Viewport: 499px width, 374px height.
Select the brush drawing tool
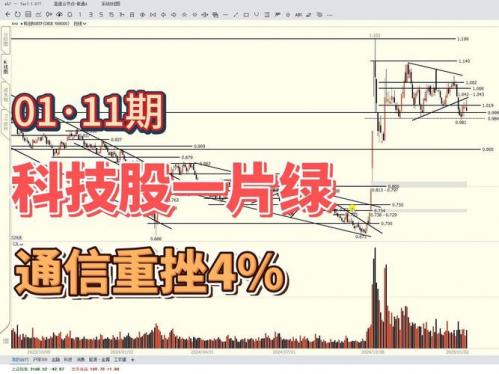tap(309, 14)
